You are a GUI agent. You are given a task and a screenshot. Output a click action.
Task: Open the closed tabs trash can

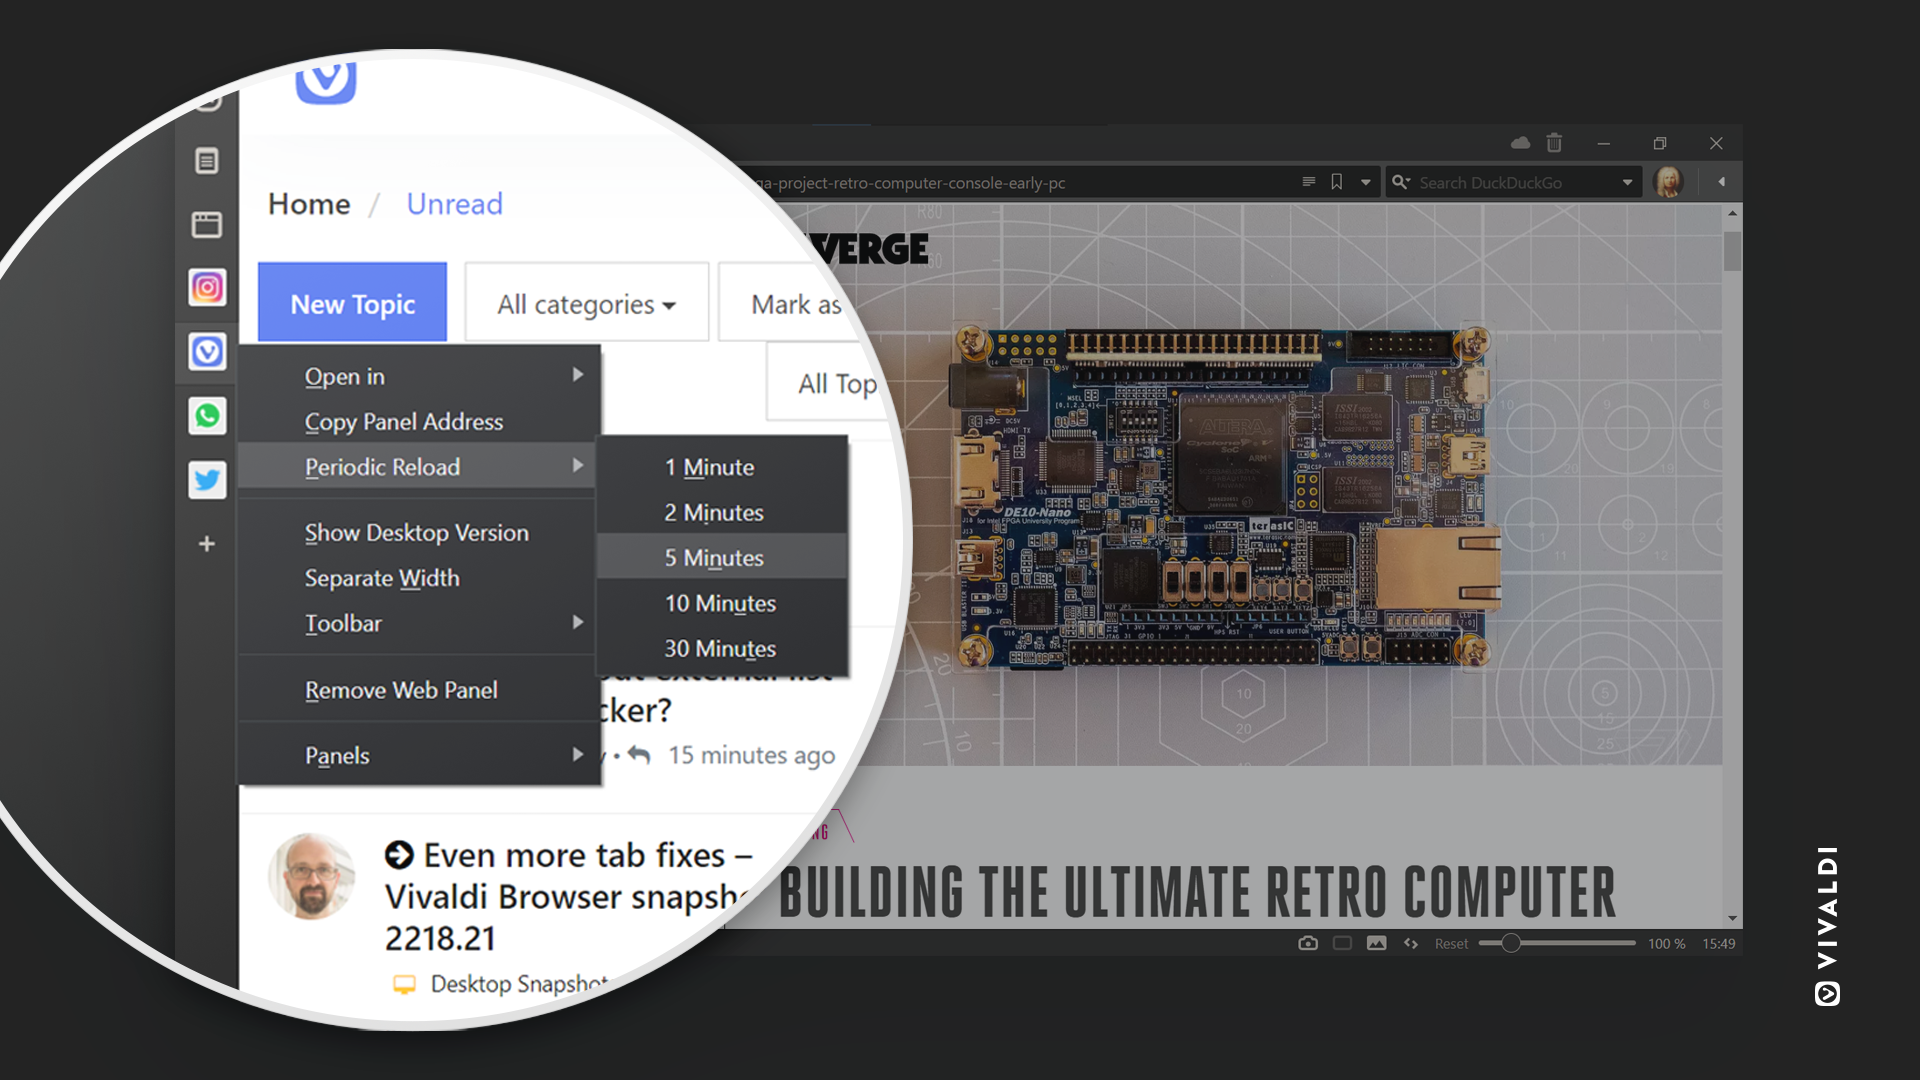click(x=1554, y=143)
